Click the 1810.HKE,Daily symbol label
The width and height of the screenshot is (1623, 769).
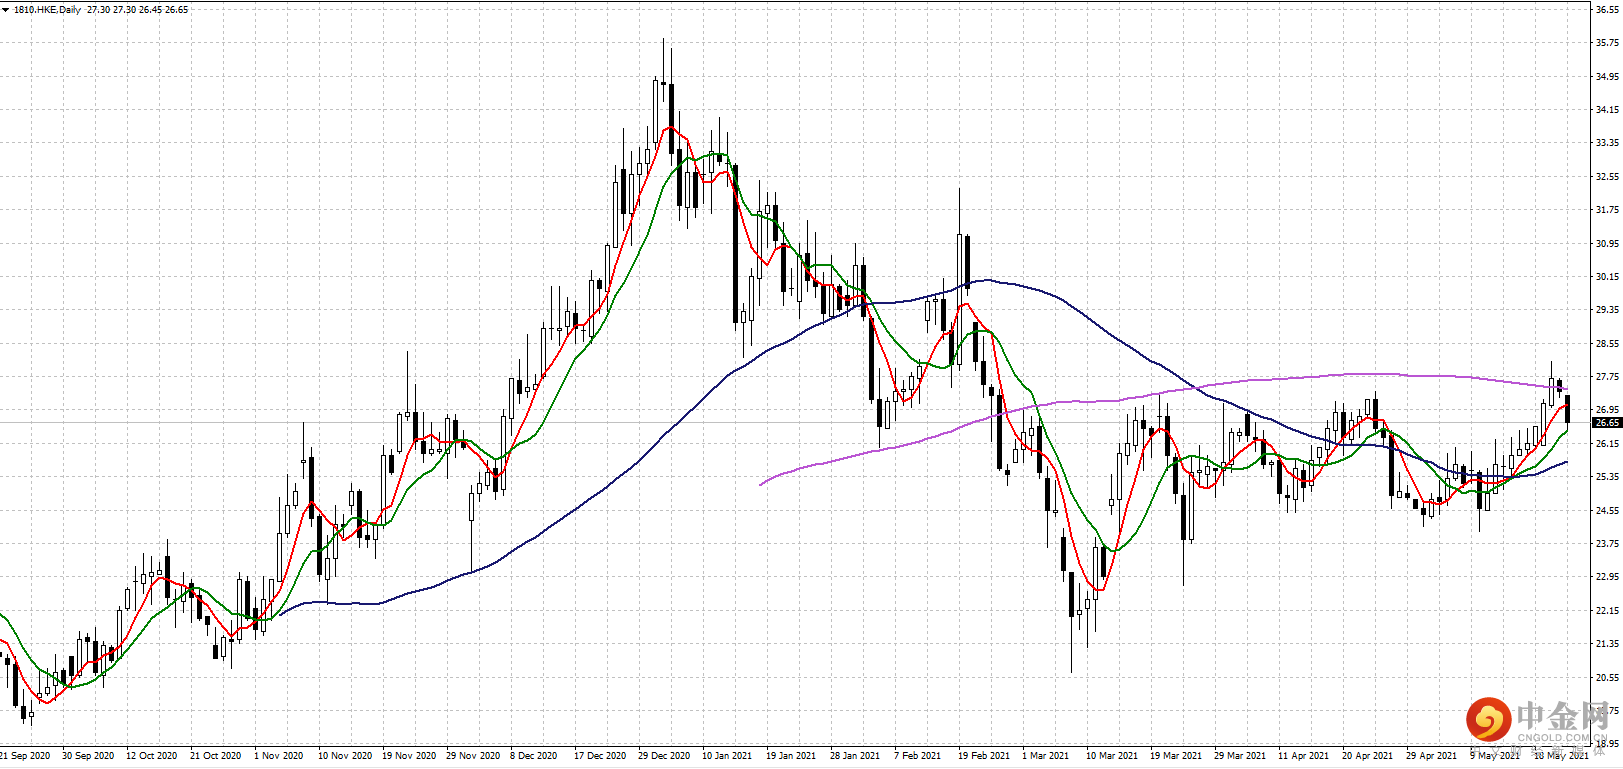point(48,10)
